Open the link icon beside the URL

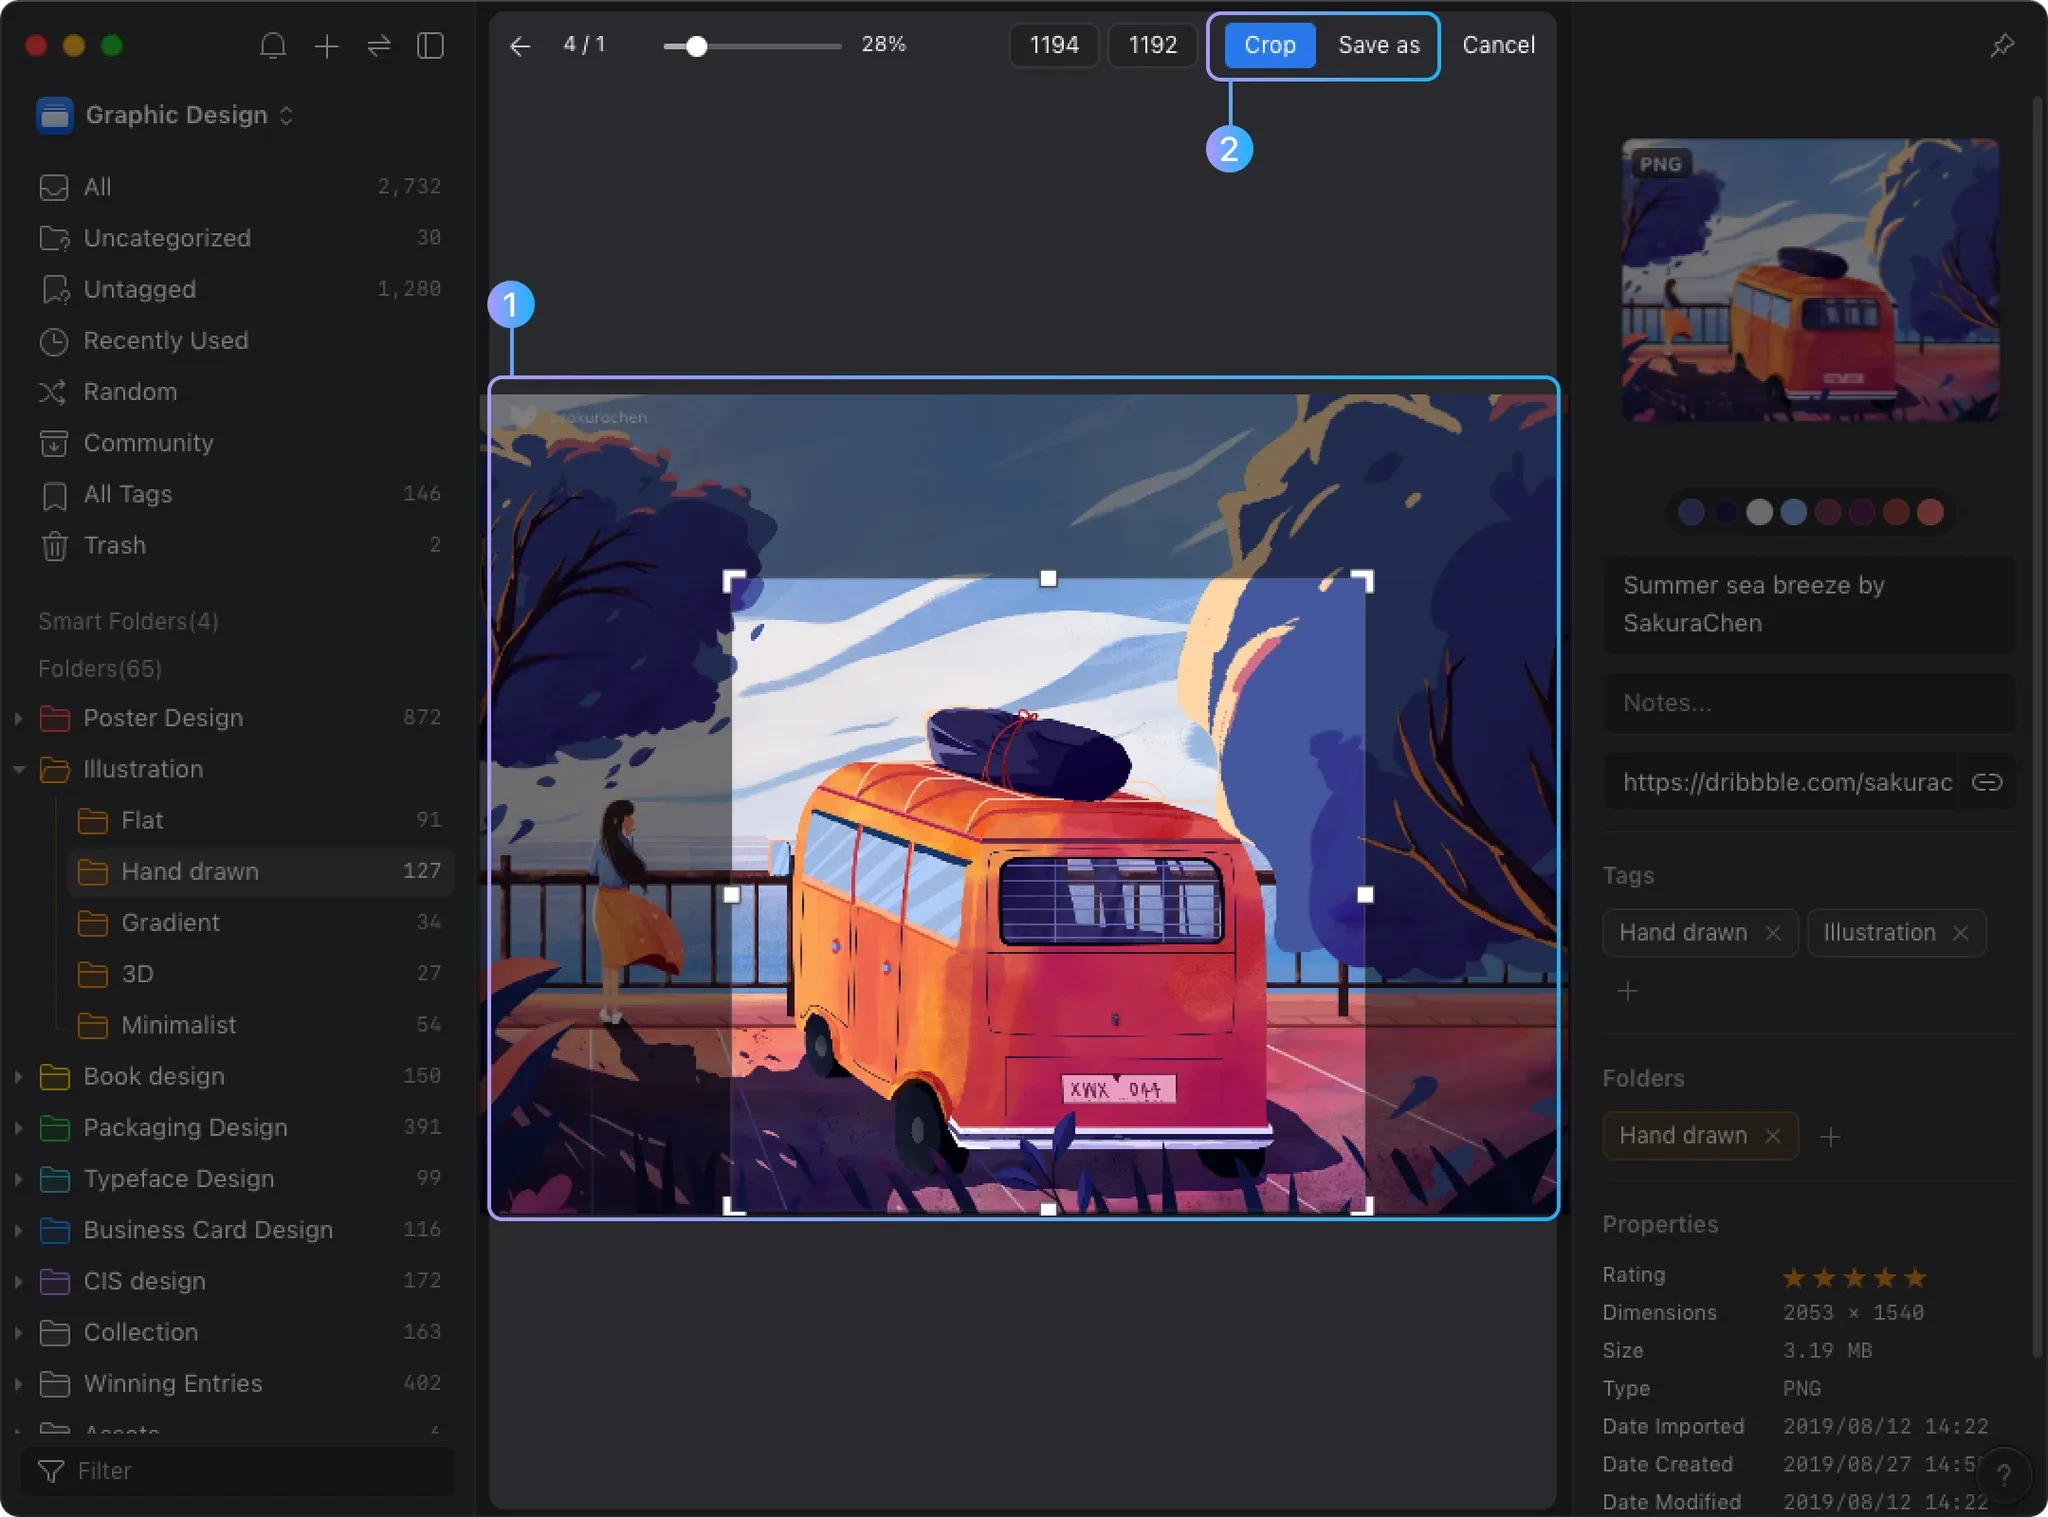coord(1986,782)
